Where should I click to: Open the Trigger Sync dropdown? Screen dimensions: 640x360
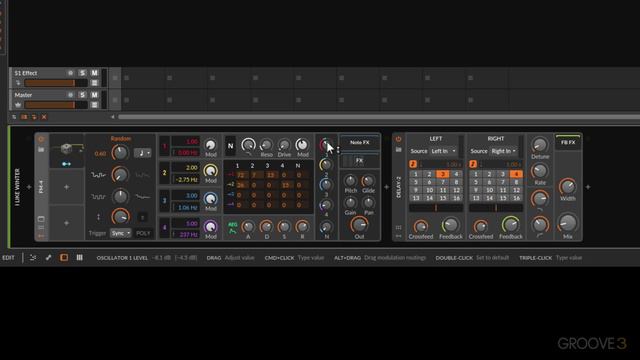(120, 233)
